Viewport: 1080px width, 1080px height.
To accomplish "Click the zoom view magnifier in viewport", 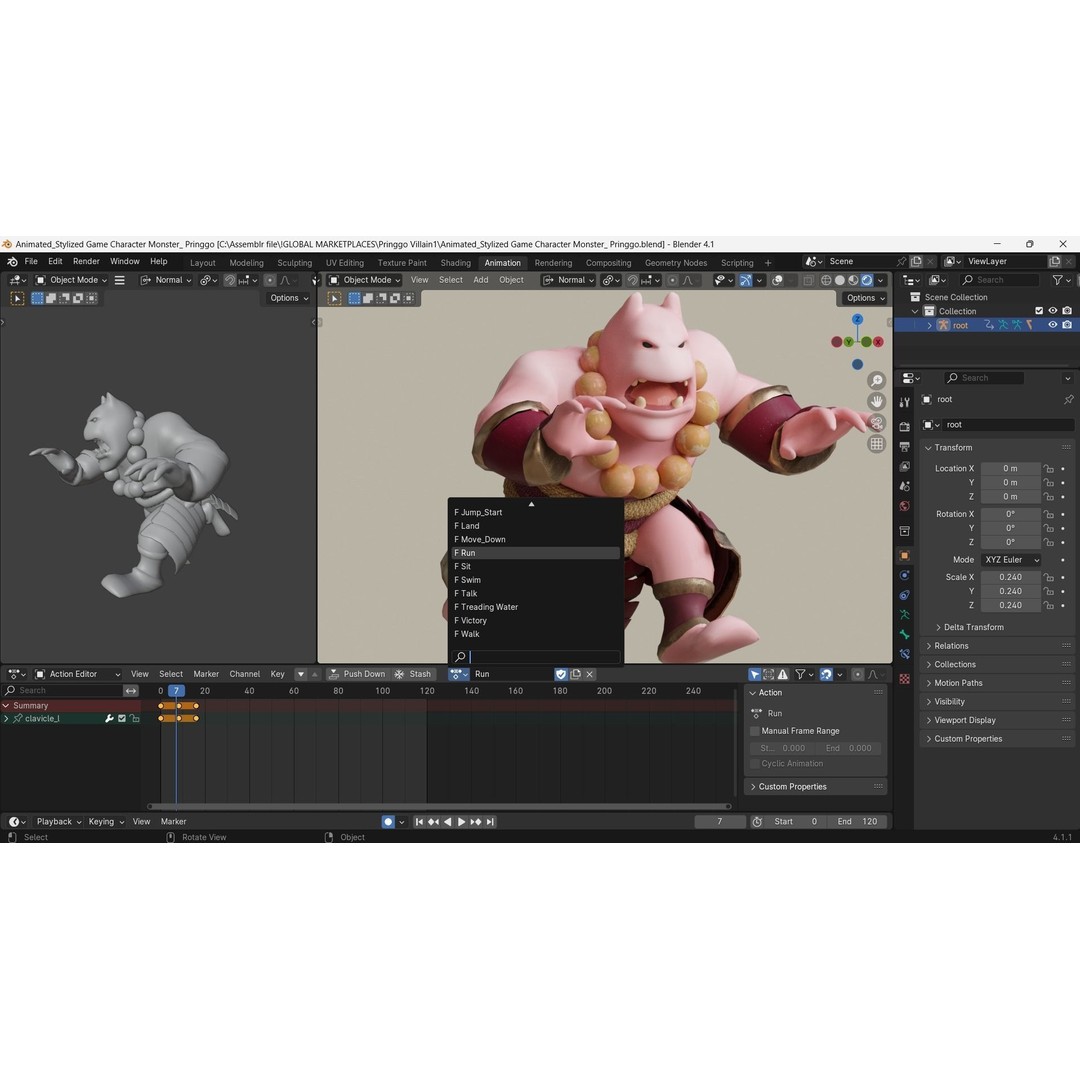I will tap(876, 380).
